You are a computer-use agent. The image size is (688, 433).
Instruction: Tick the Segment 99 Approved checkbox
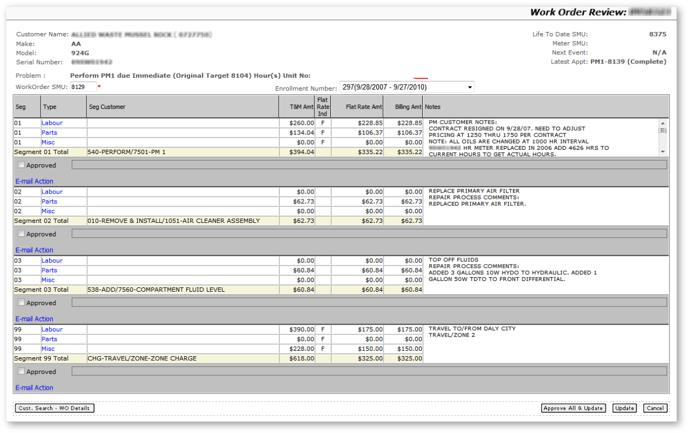[21, 372]
